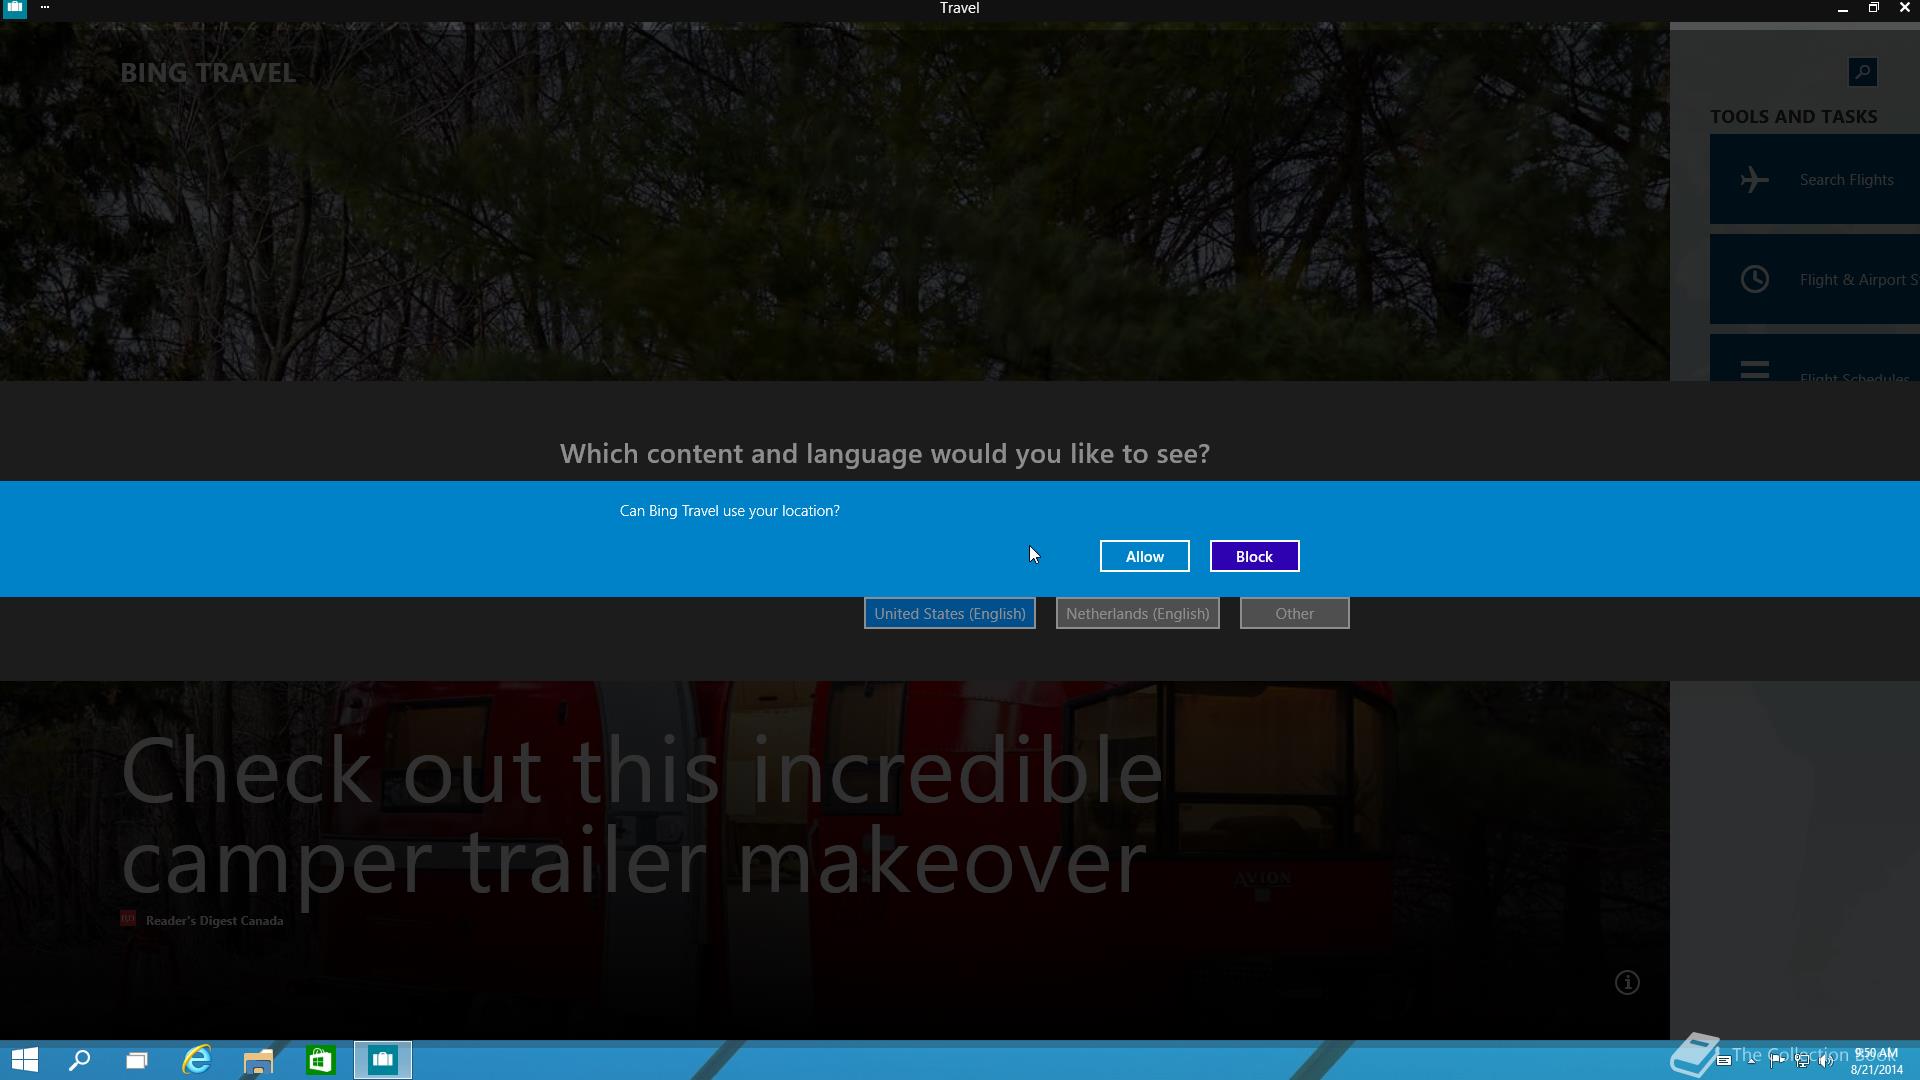The width and height of the screenshot is (1920, 1080).
Task: Launch Internet Explorer from taskbar
Action: (197, 1060)
